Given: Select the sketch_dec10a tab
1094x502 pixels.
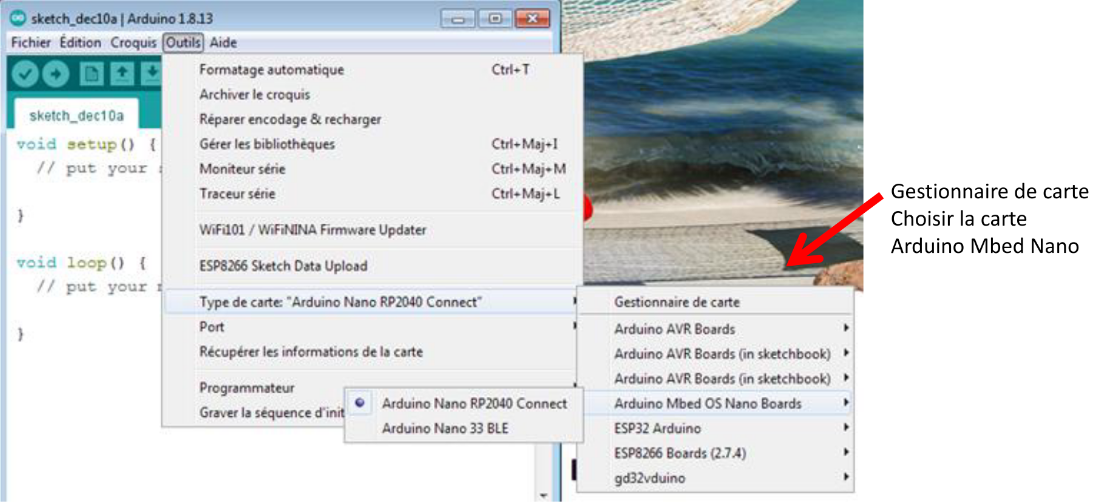Looking at the screenshot, I should click(76, 115).
